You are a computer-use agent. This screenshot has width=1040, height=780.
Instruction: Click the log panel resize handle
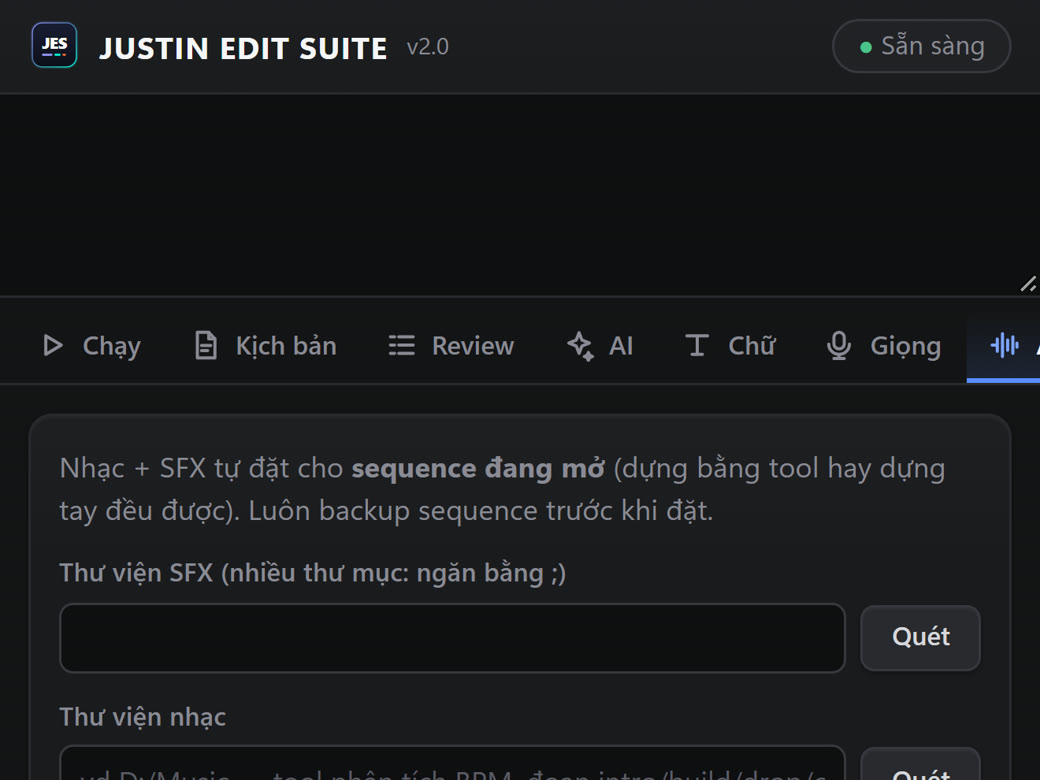(1027, 284)
